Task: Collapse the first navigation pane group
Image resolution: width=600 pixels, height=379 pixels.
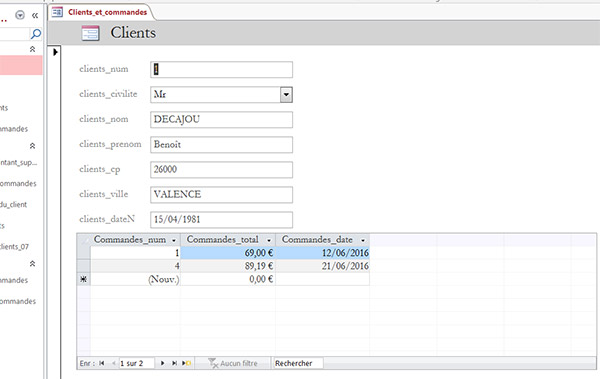Action: tap(33, 49)
